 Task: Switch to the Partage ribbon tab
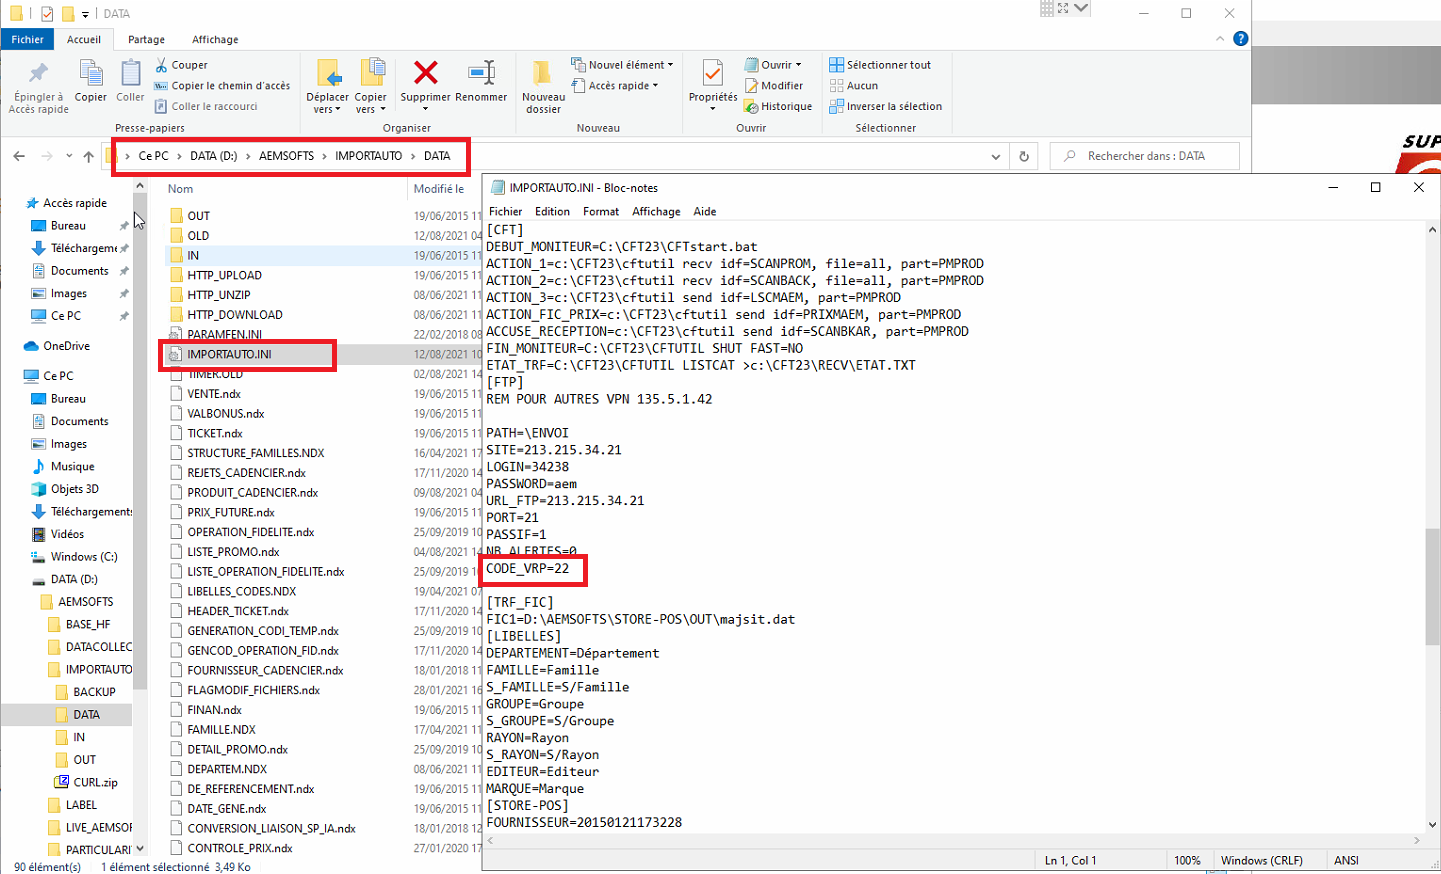point(146,39)
